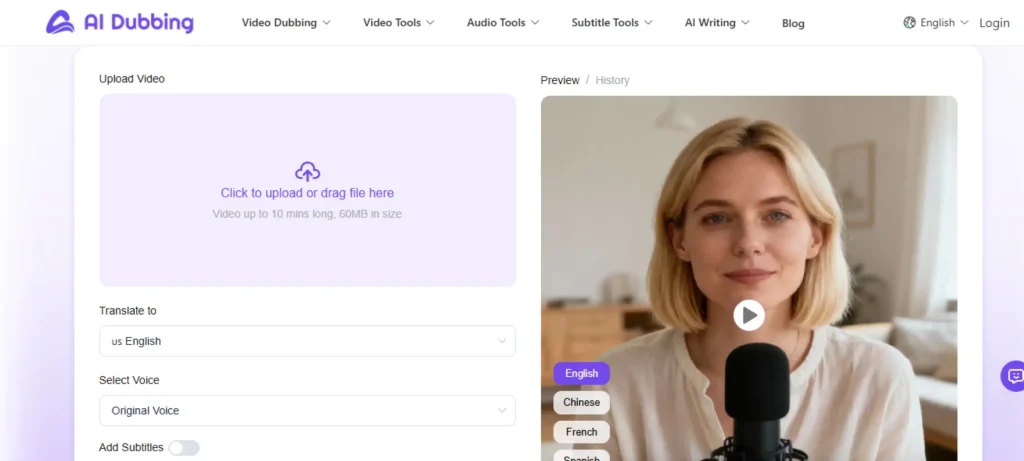Switch to the Preview tab
1024x461 pixels.
(x=560, y=80)
